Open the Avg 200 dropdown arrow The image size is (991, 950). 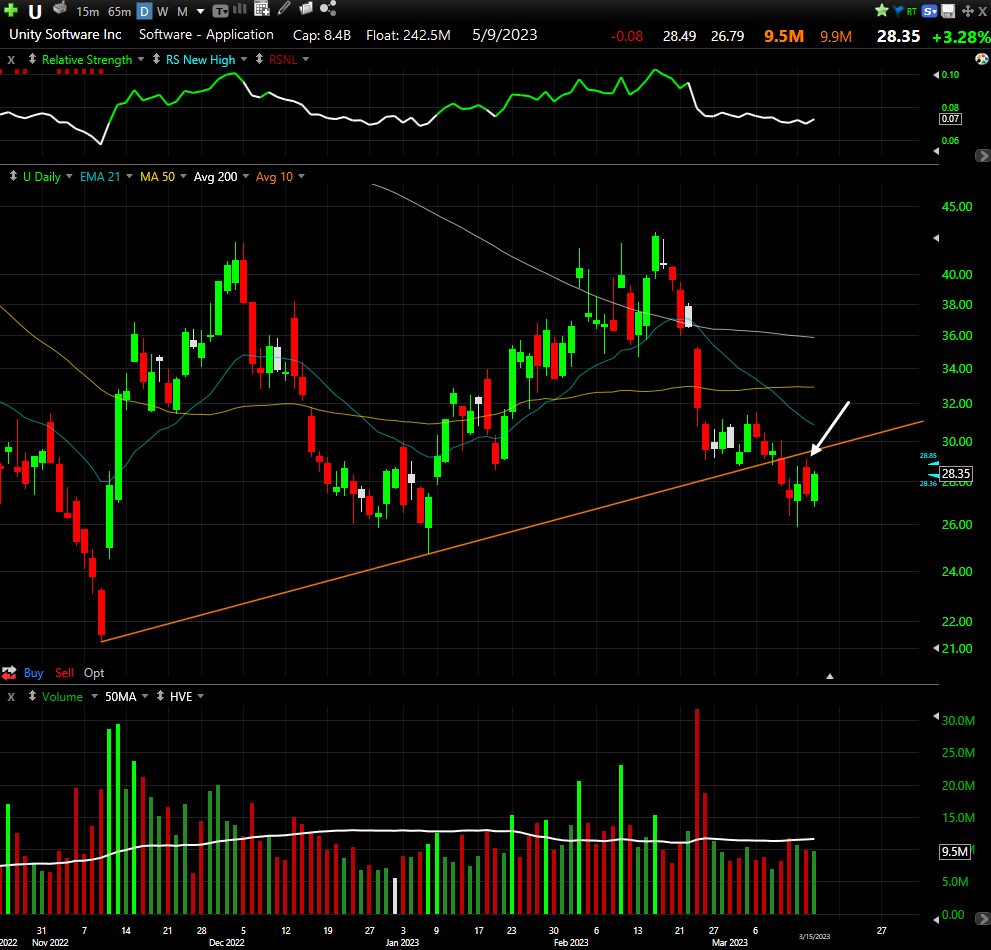click(x=246, y=176)
